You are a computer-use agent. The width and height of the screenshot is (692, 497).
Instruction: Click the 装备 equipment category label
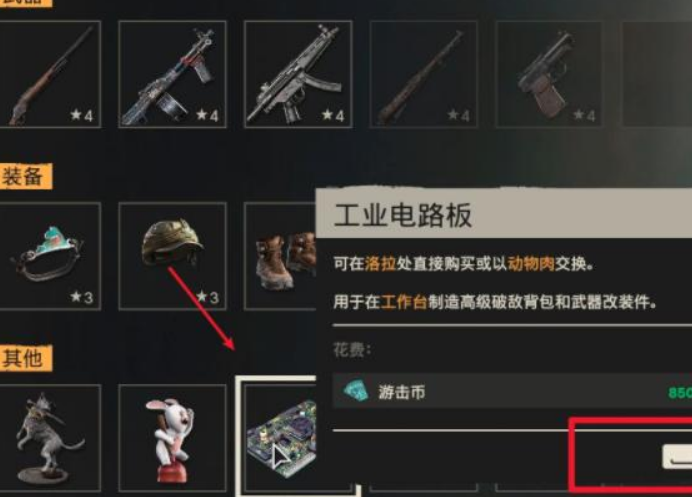(x=24, y=177)
